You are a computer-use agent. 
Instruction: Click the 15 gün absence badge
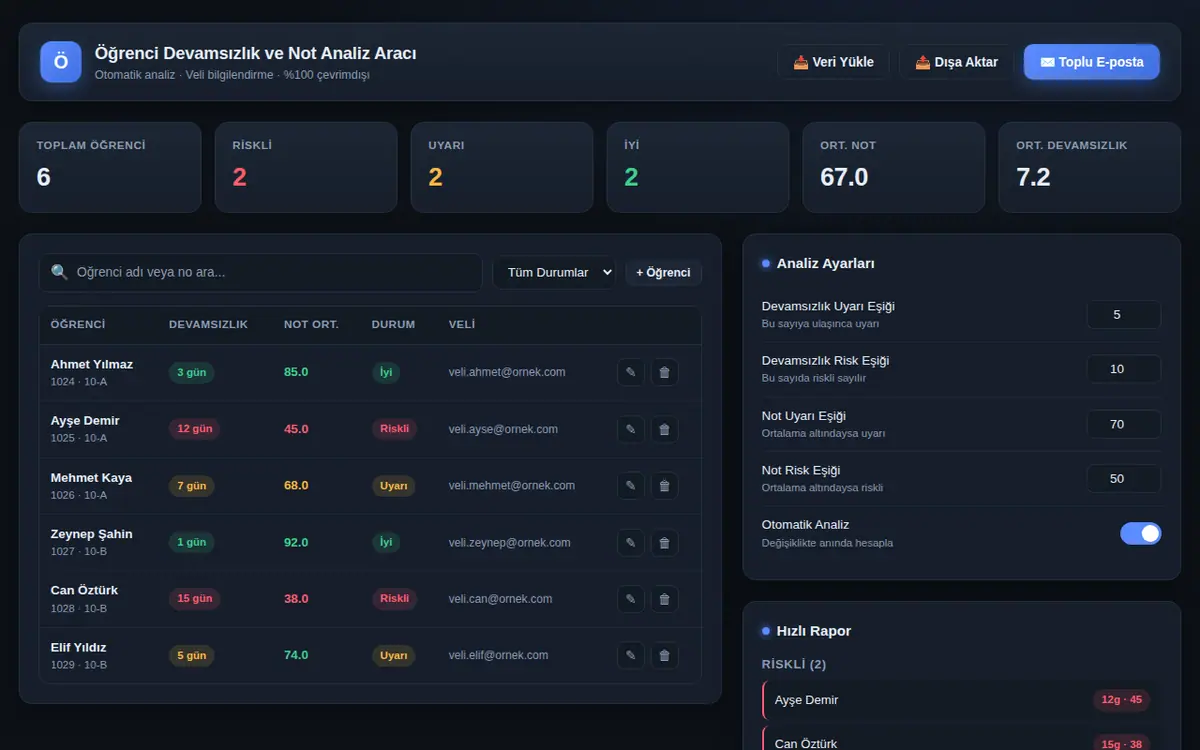coord(194,599)
